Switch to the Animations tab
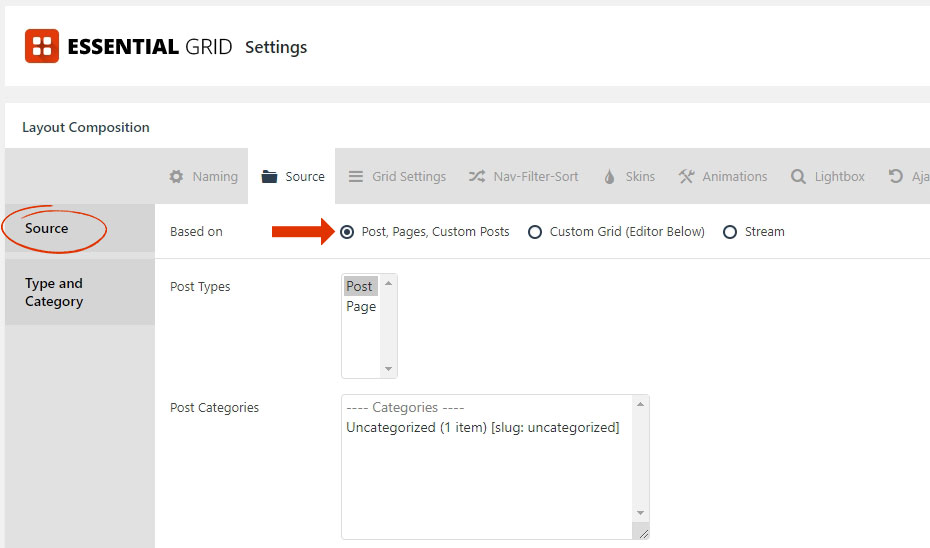This screenshot has height=548, width=930. [x=722, y=176]
